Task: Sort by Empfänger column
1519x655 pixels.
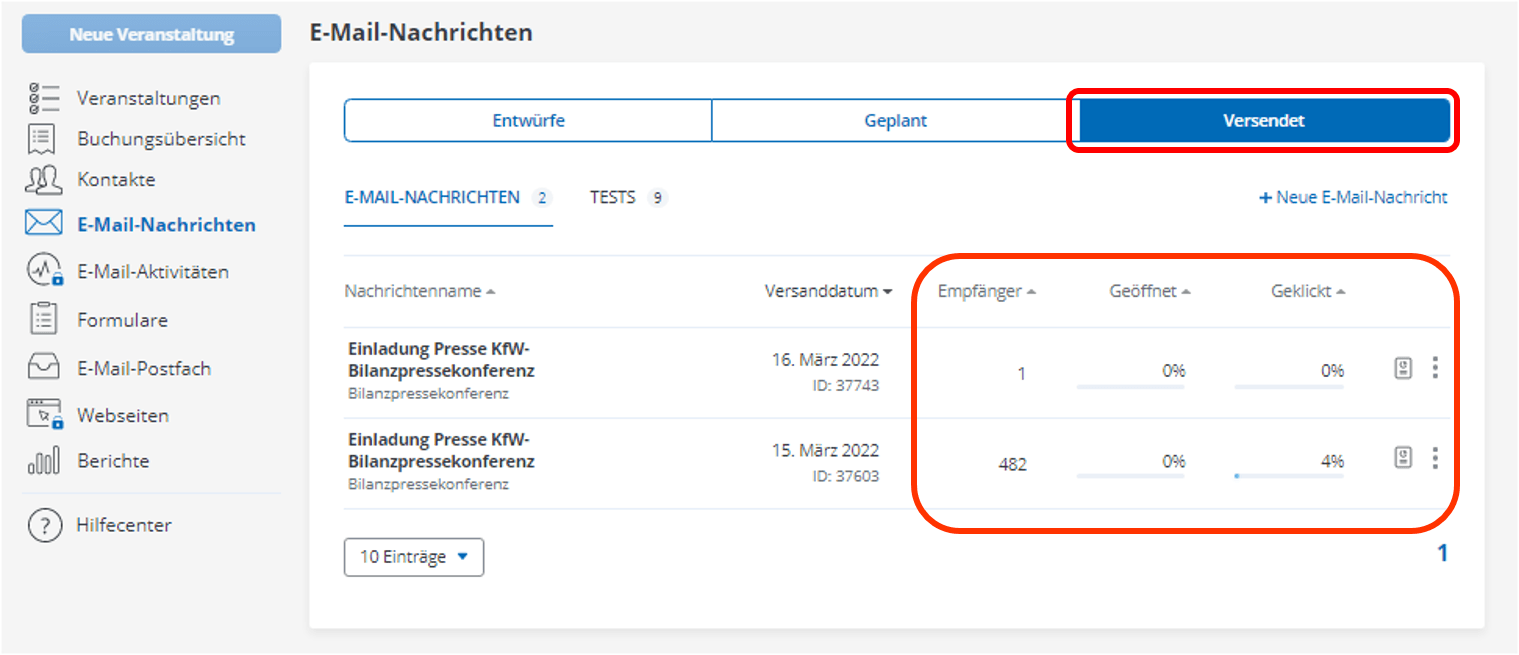Action: point(986,291)
